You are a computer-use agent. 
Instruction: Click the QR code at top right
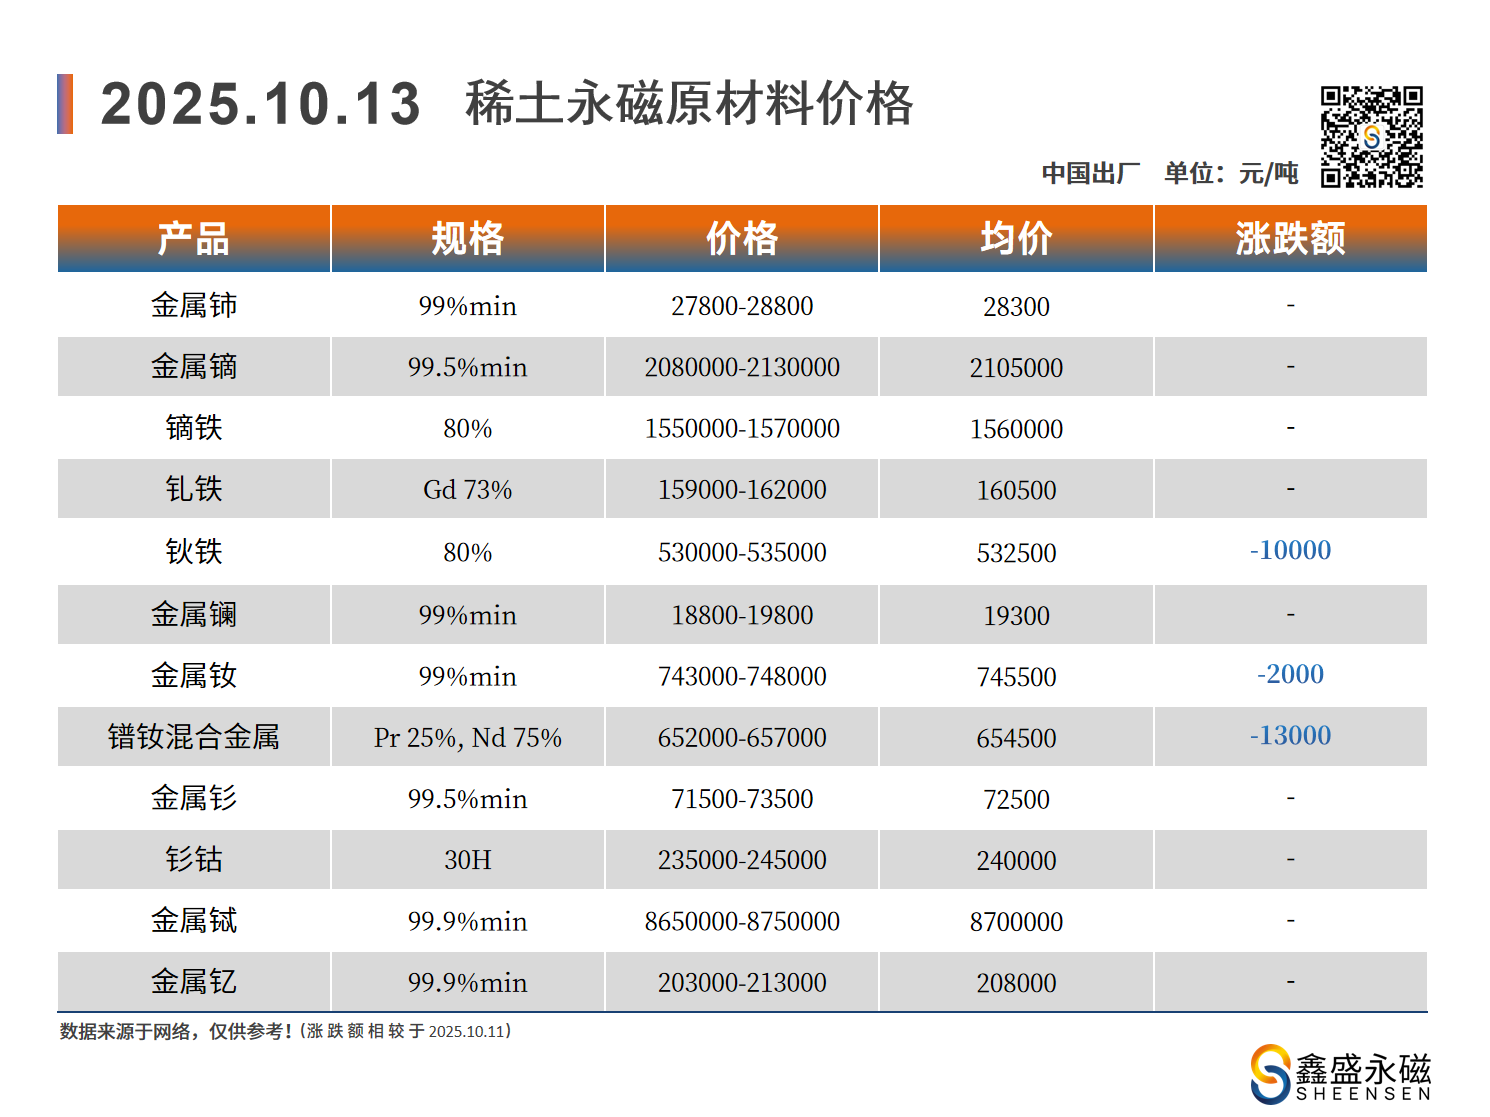(x=1371, y=137)
